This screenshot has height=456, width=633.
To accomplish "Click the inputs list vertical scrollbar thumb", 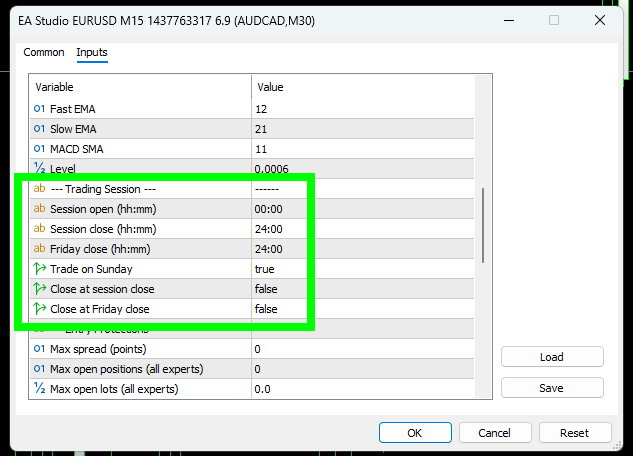I will click(483, 226).
